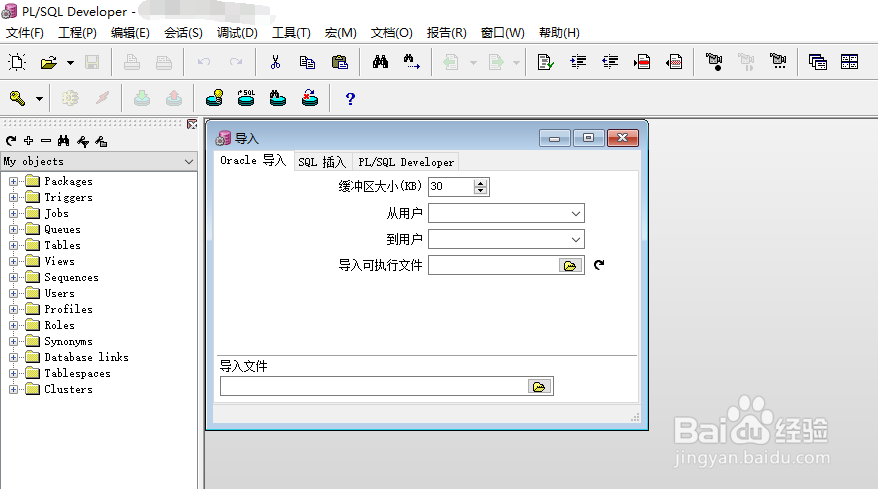
Task: Select the Profiles tree item
Action: coord(68,310)
